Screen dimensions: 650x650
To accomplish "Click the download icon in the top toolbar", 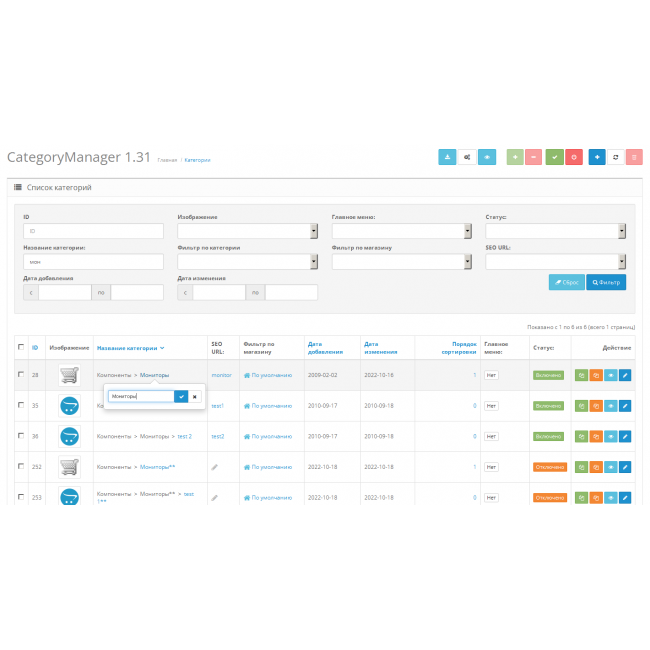I will tap(447, 157).
